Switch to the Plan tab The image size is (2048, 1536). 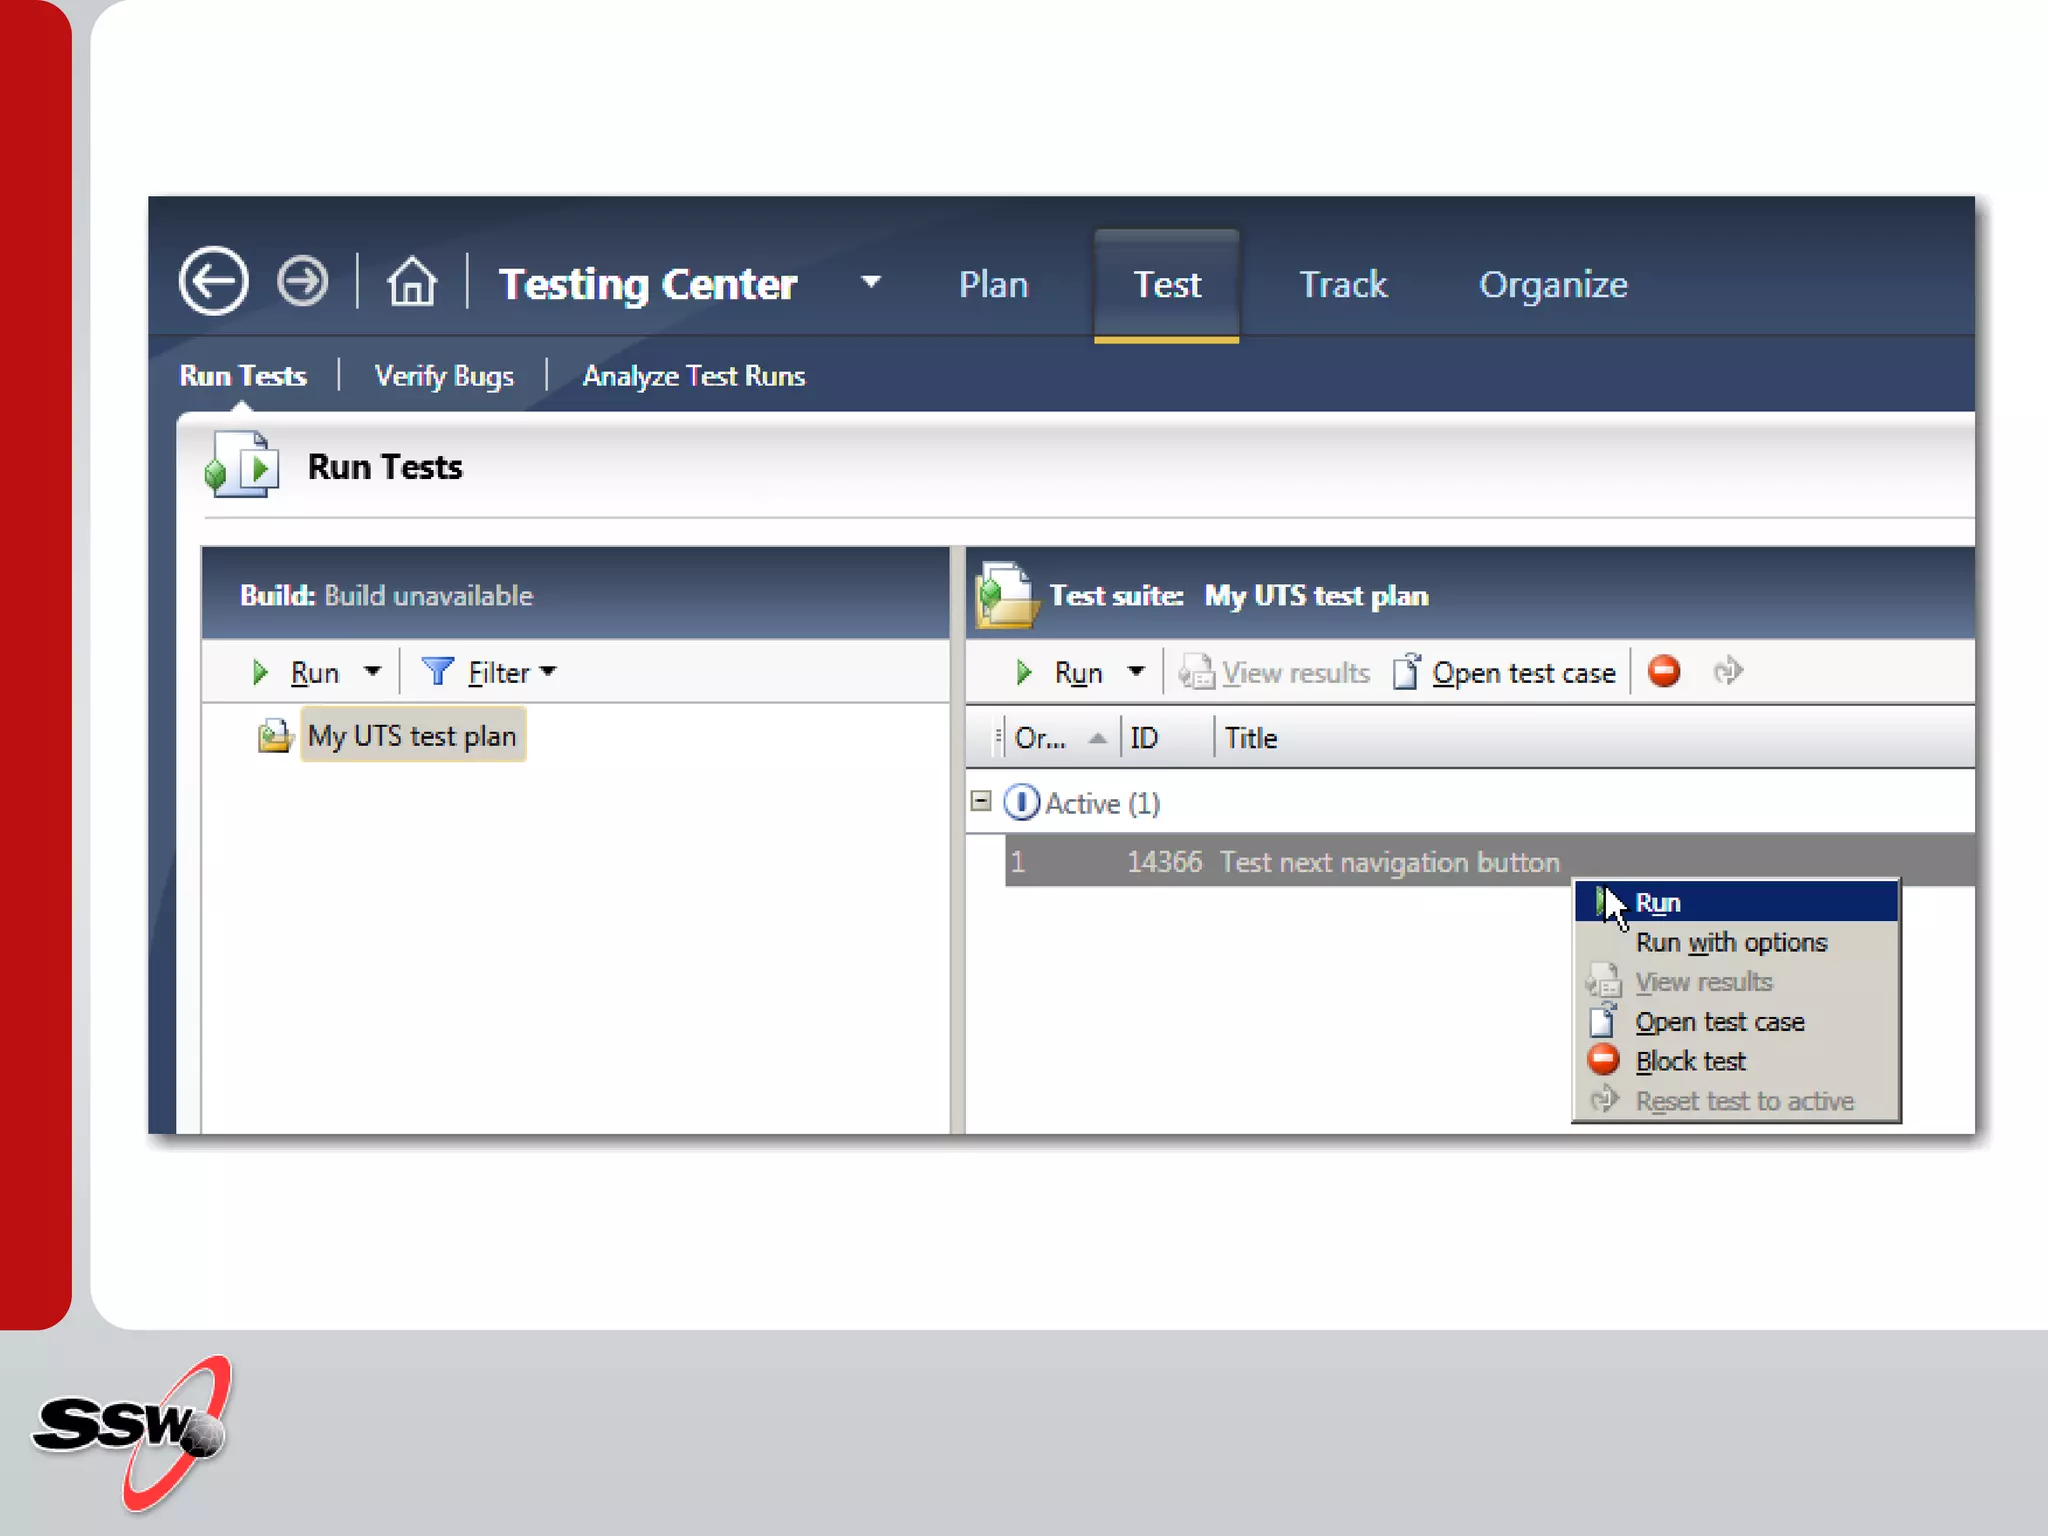point(993,285)
